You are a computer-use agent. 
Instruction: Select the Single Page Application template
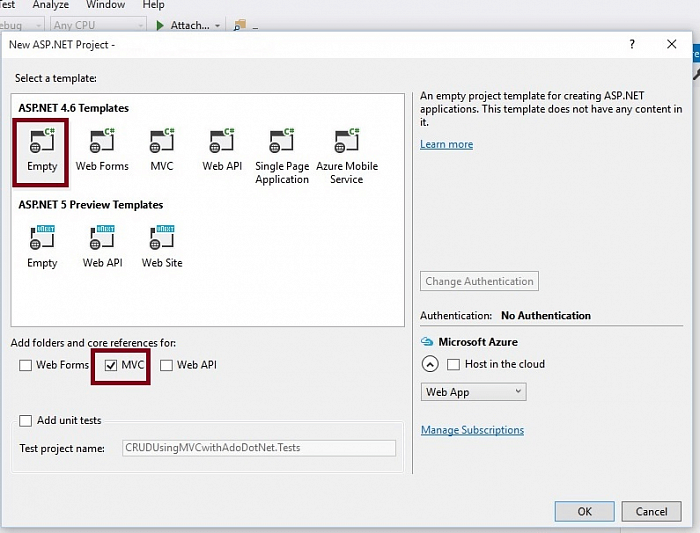(282, 156)
